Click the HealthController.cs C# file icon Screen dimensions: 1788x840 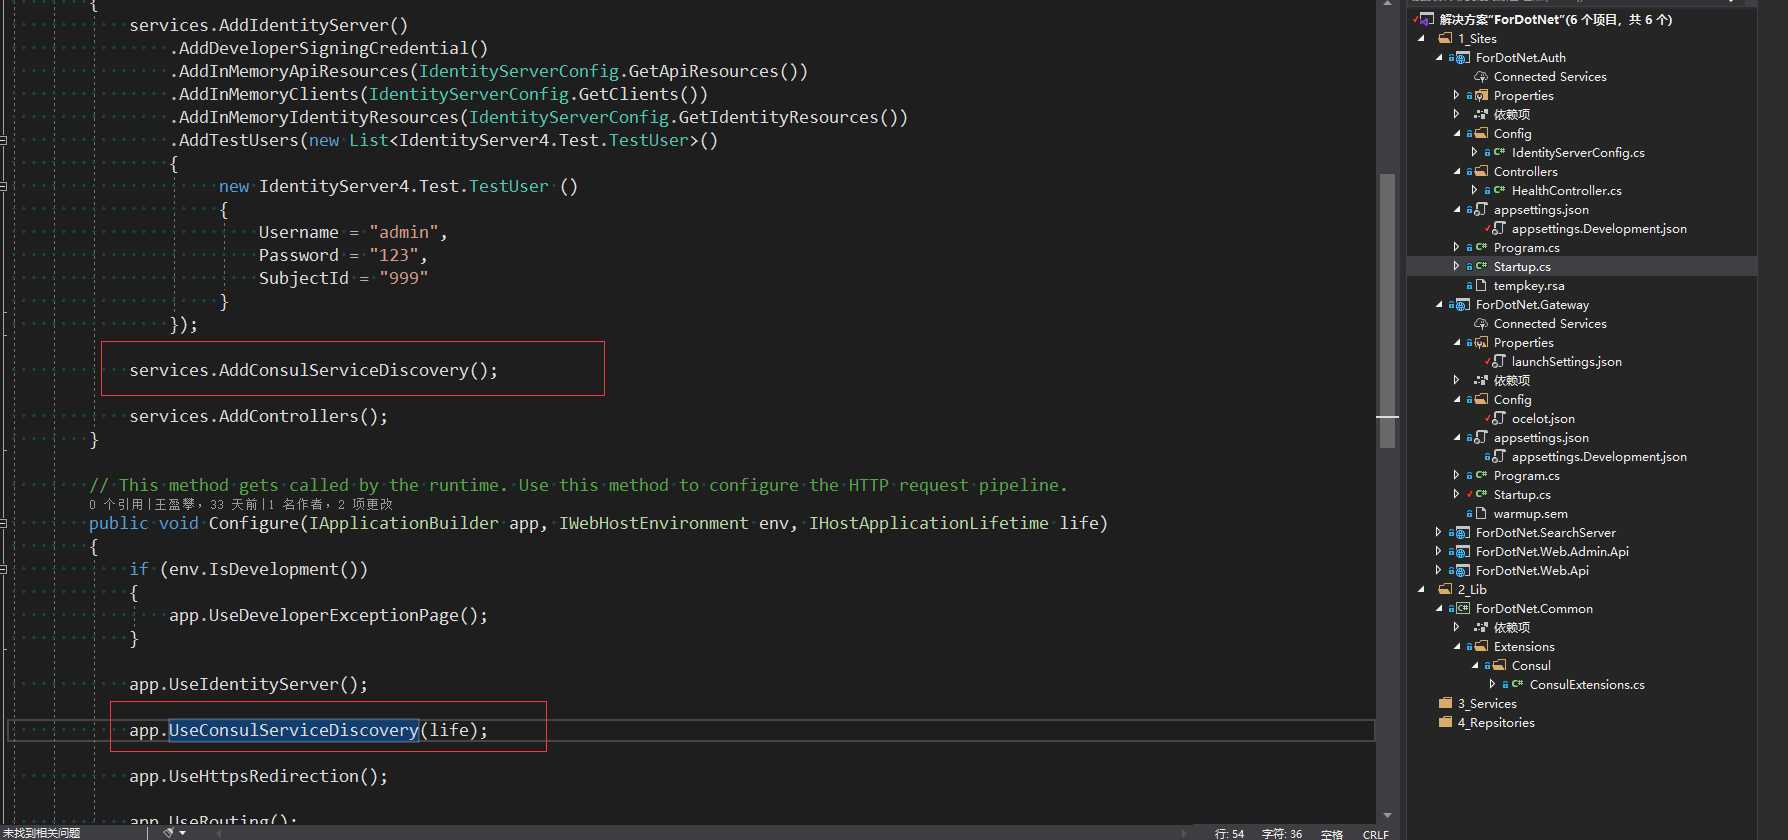click(1499, 190)
